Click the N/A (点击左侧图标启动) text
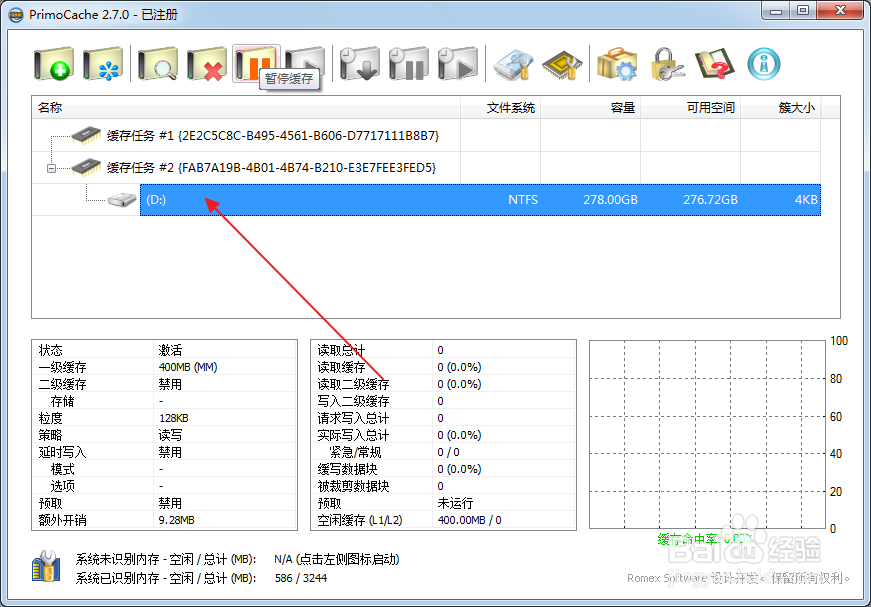The height and width of the screenshot is (607, 871). coord(337,559)
